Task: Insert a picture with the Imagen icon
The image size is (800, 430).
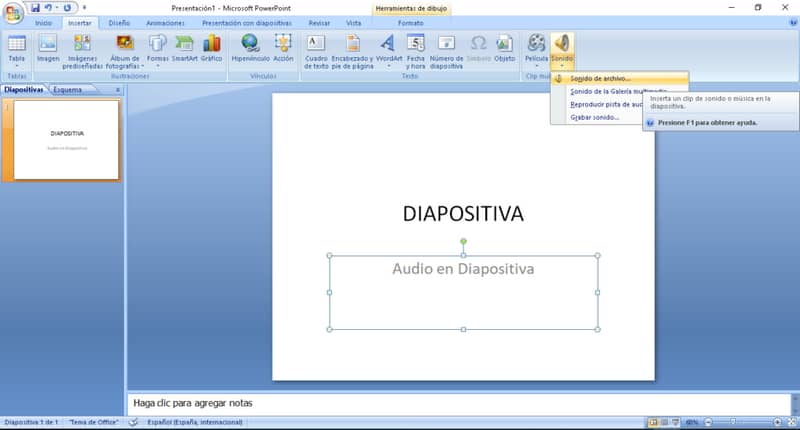Action: point(48,49)
